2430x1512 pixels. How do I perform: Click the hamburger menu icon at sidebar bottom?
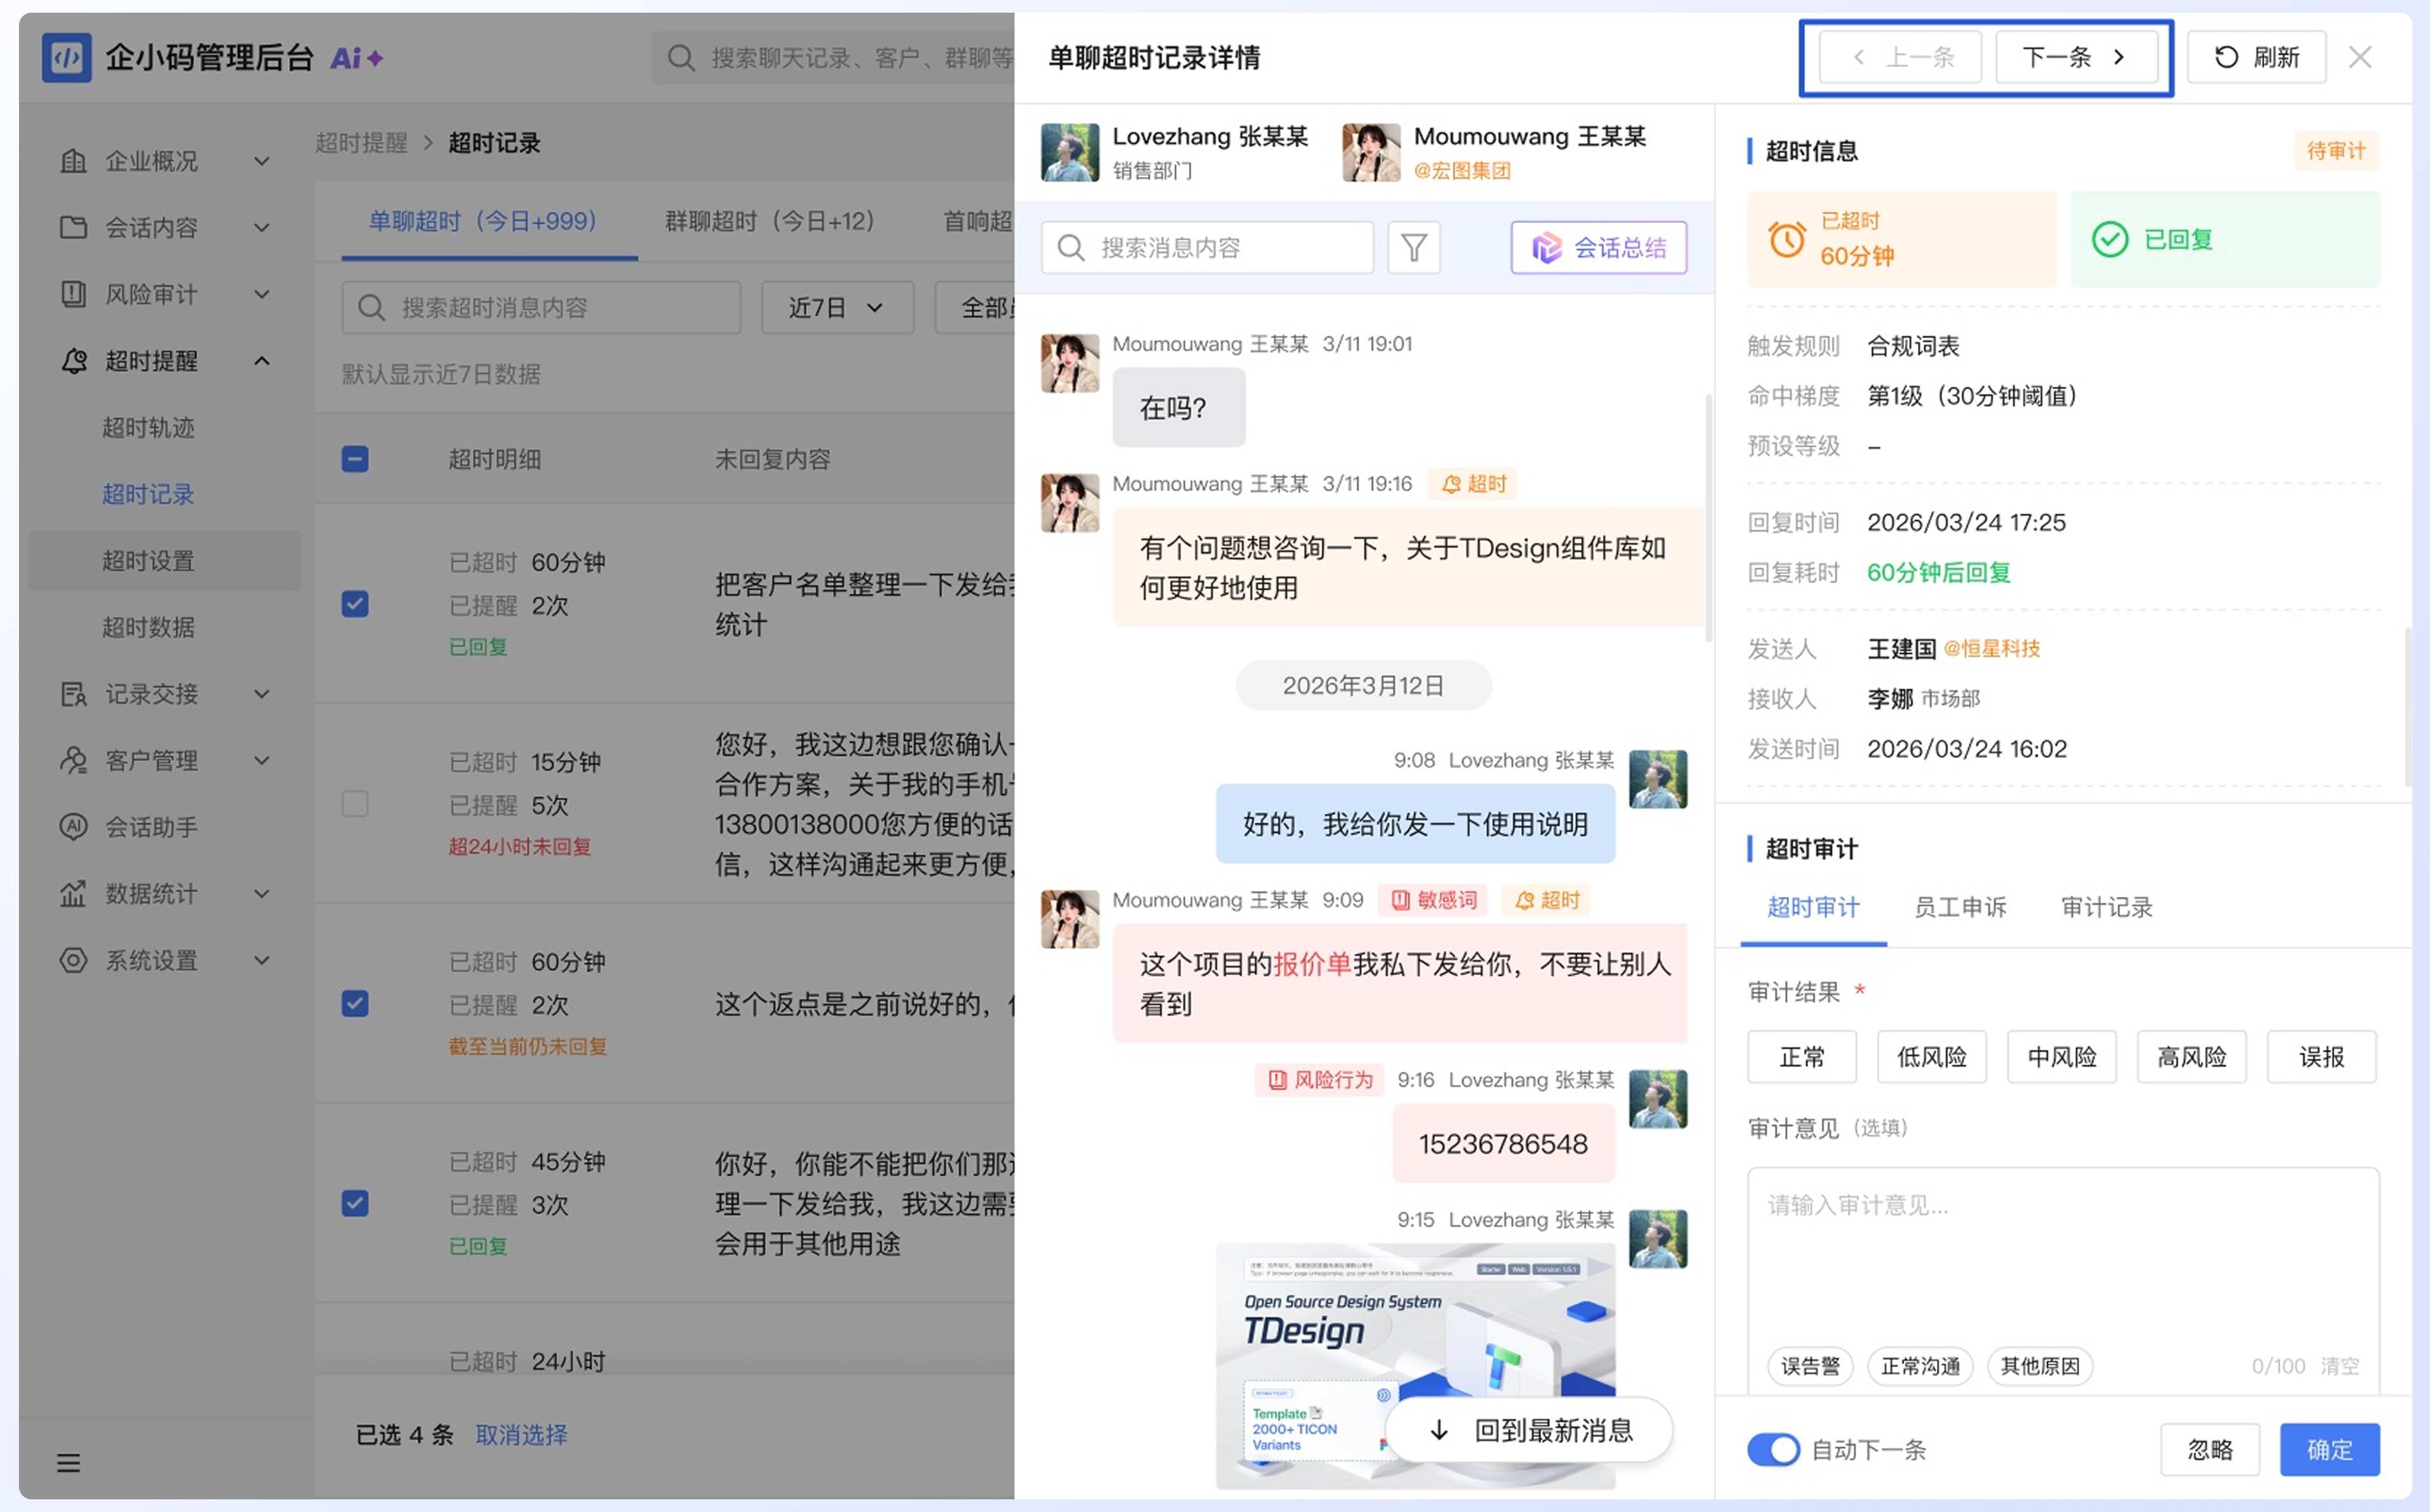pos(68,1463)
